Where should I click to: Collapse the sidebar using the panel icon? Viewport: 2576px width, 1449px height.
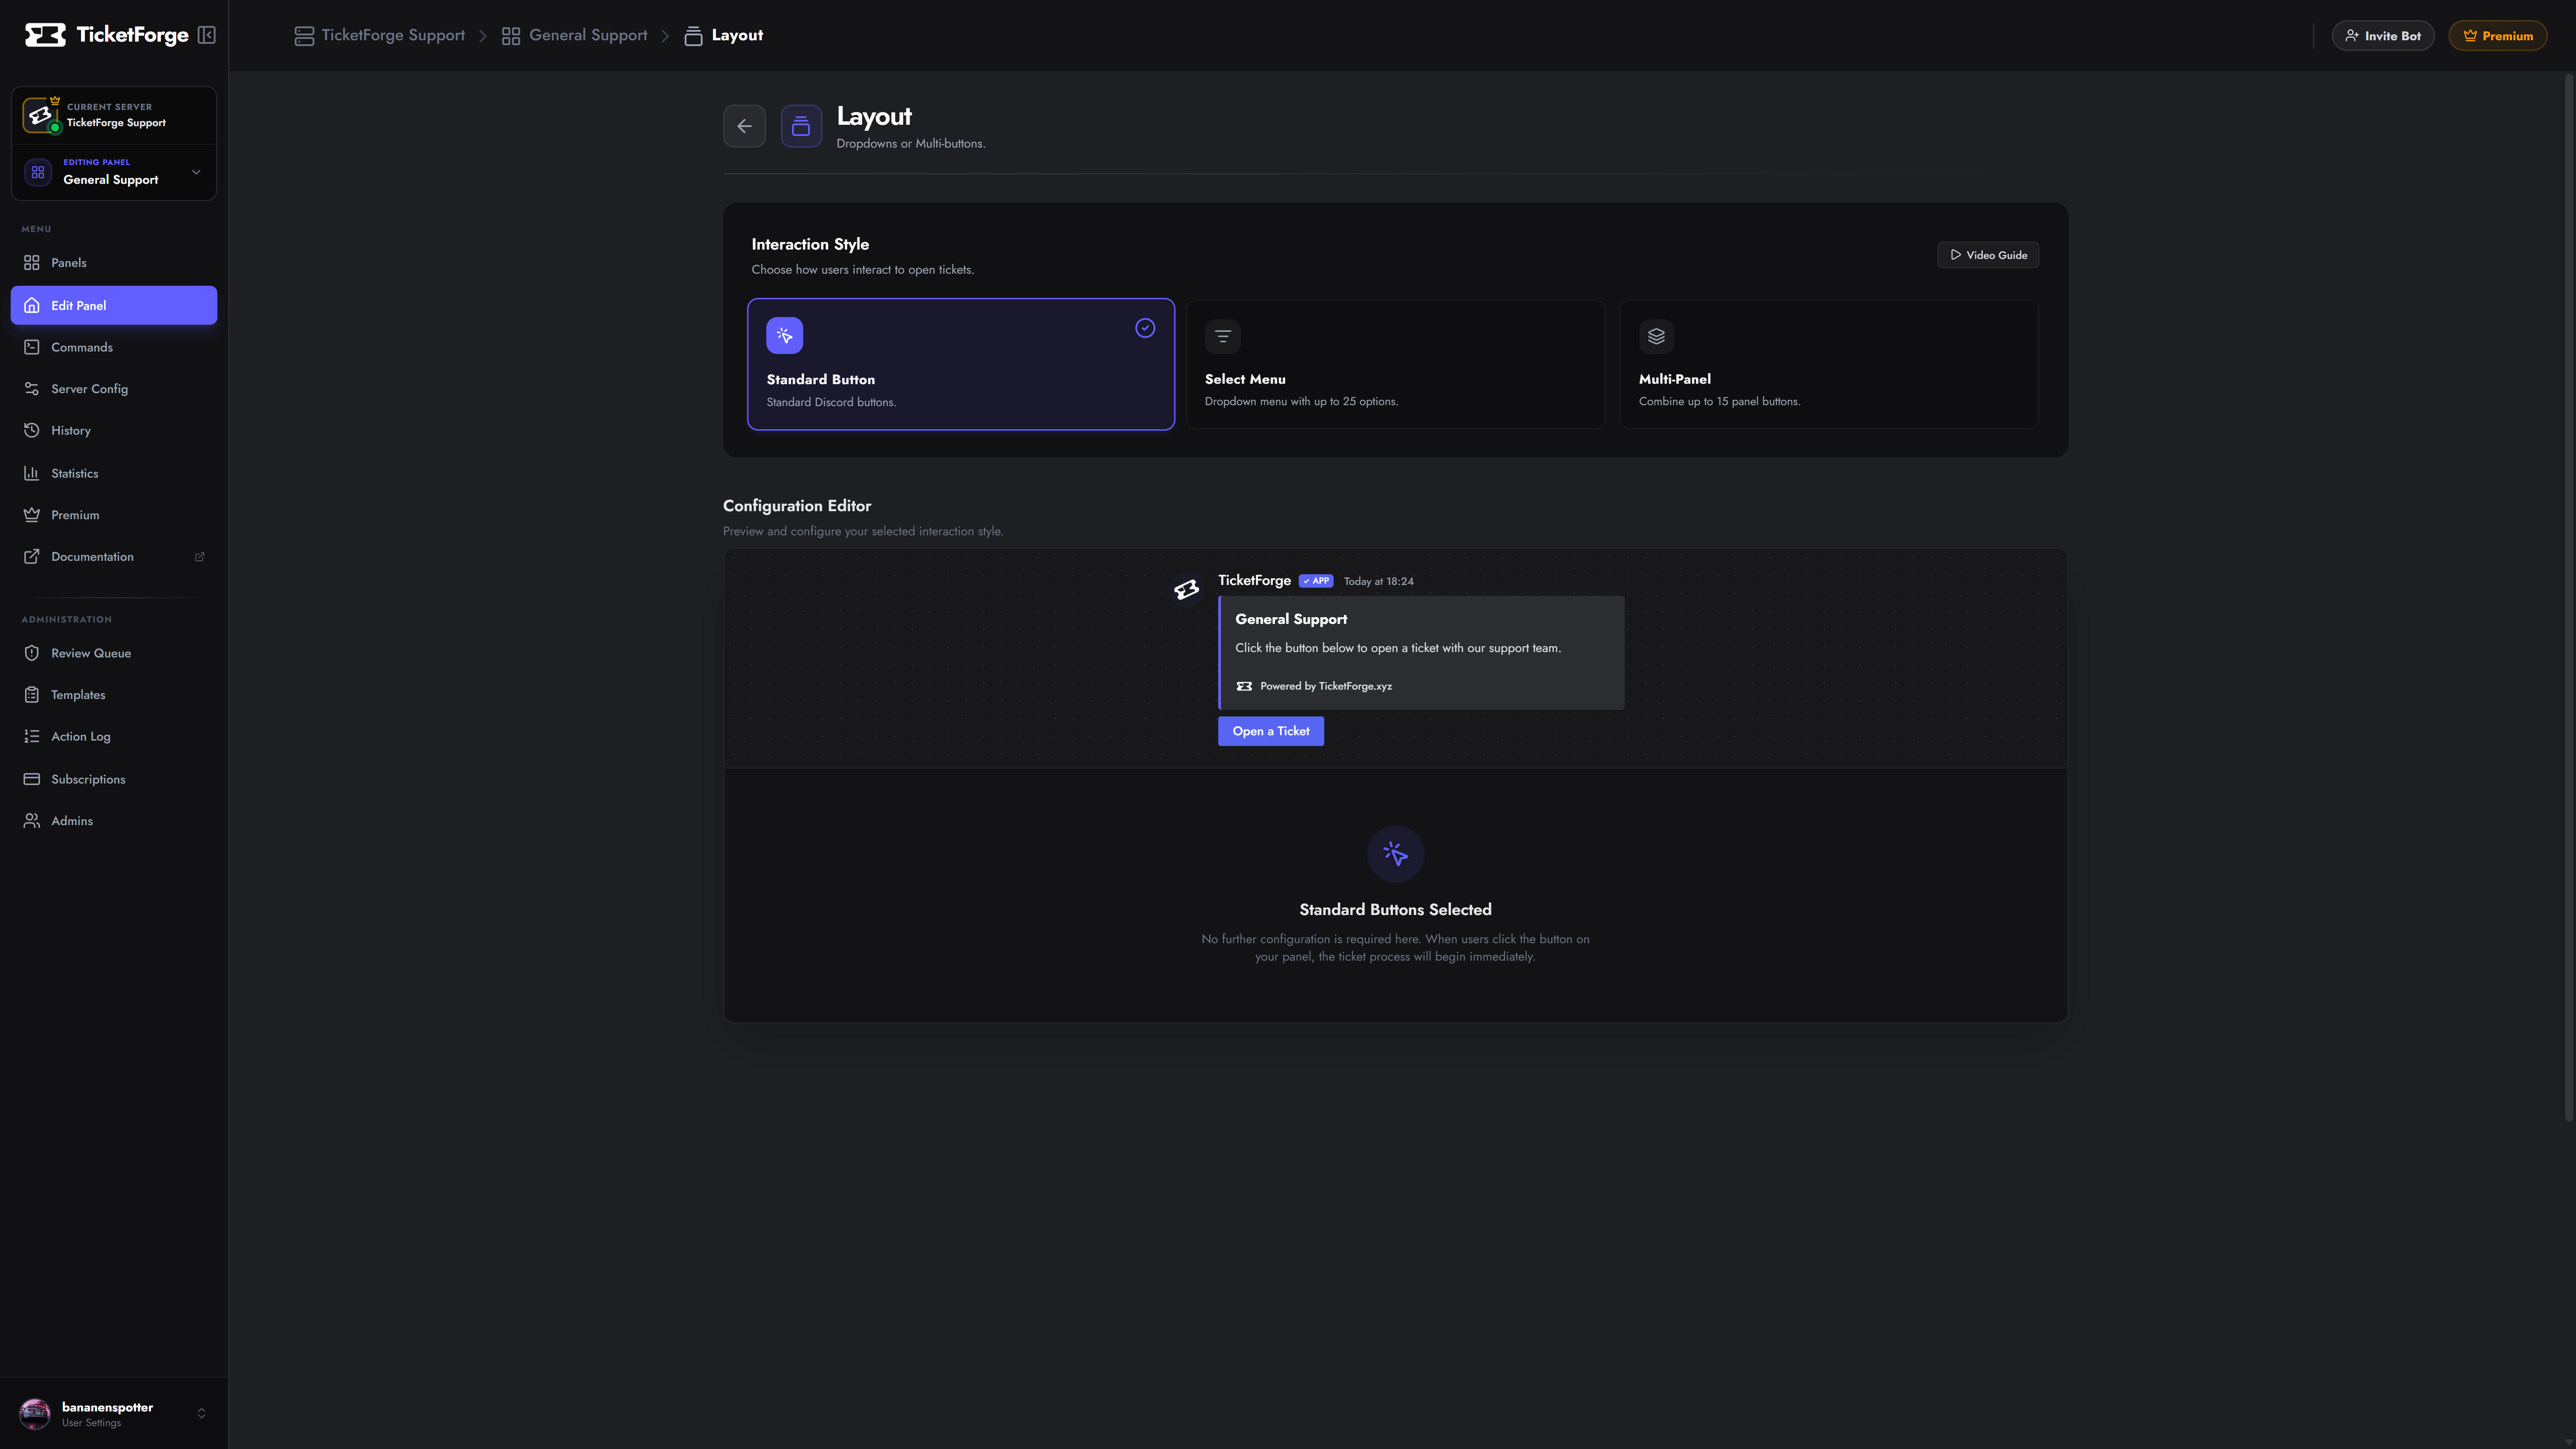coord(207,35)
